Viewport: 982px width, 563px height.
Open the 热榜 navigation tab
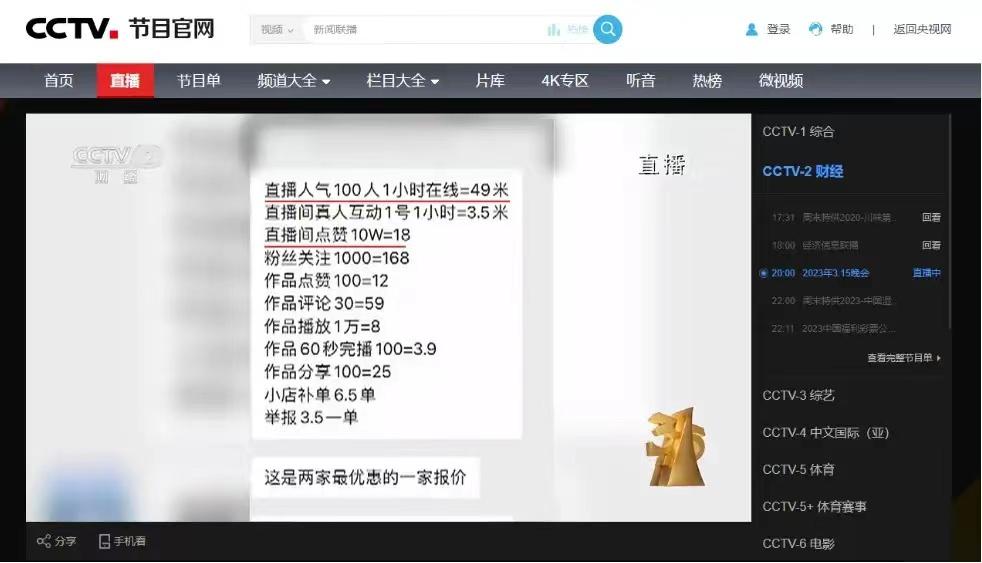[707, 81]
